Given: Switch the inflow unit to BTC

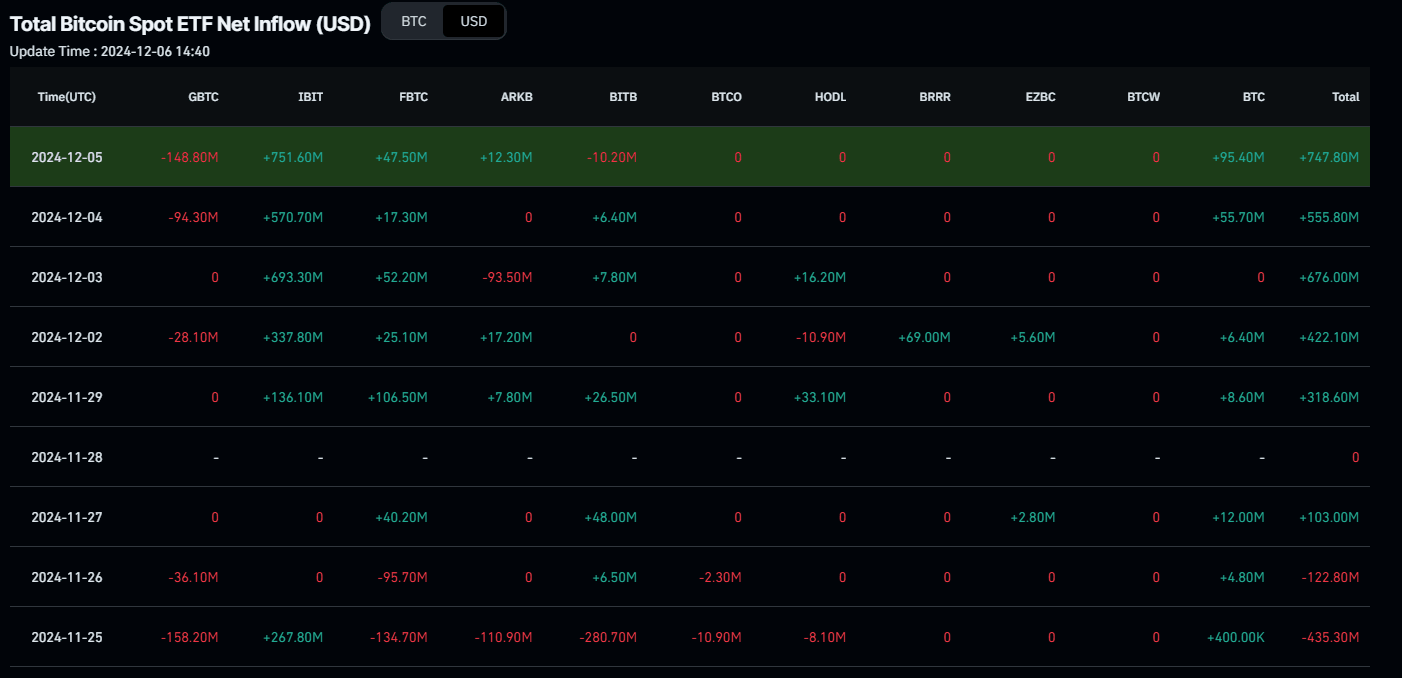Looking at the screenshot, I should point(414,21).
